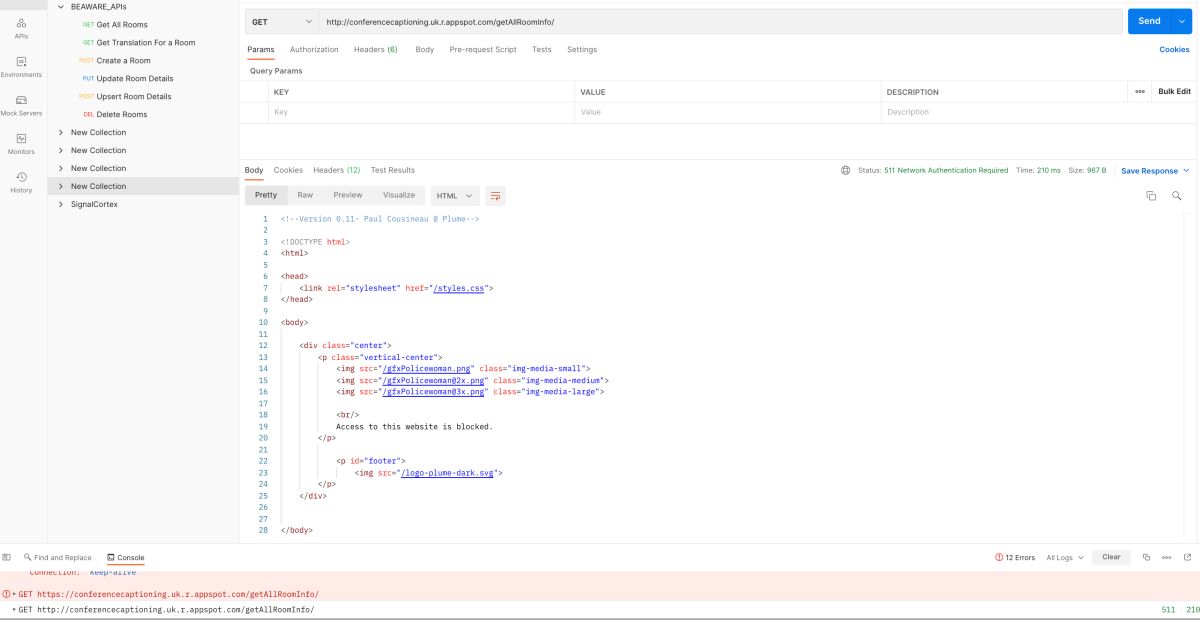The height and width of the screenshot is (620, 1200).
Task: Open the Monitors sidebar section
Action: pyautogui.click(x=21, y=144)
